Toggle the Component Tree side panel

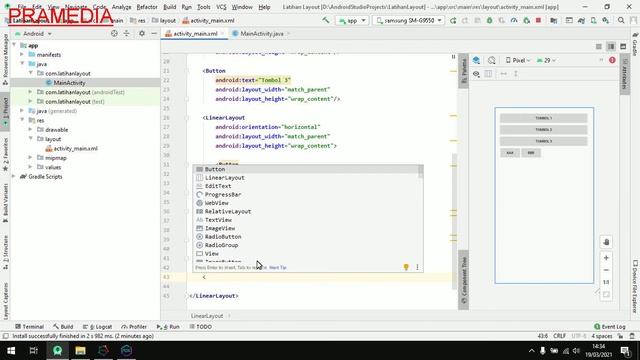coord(463,280)
